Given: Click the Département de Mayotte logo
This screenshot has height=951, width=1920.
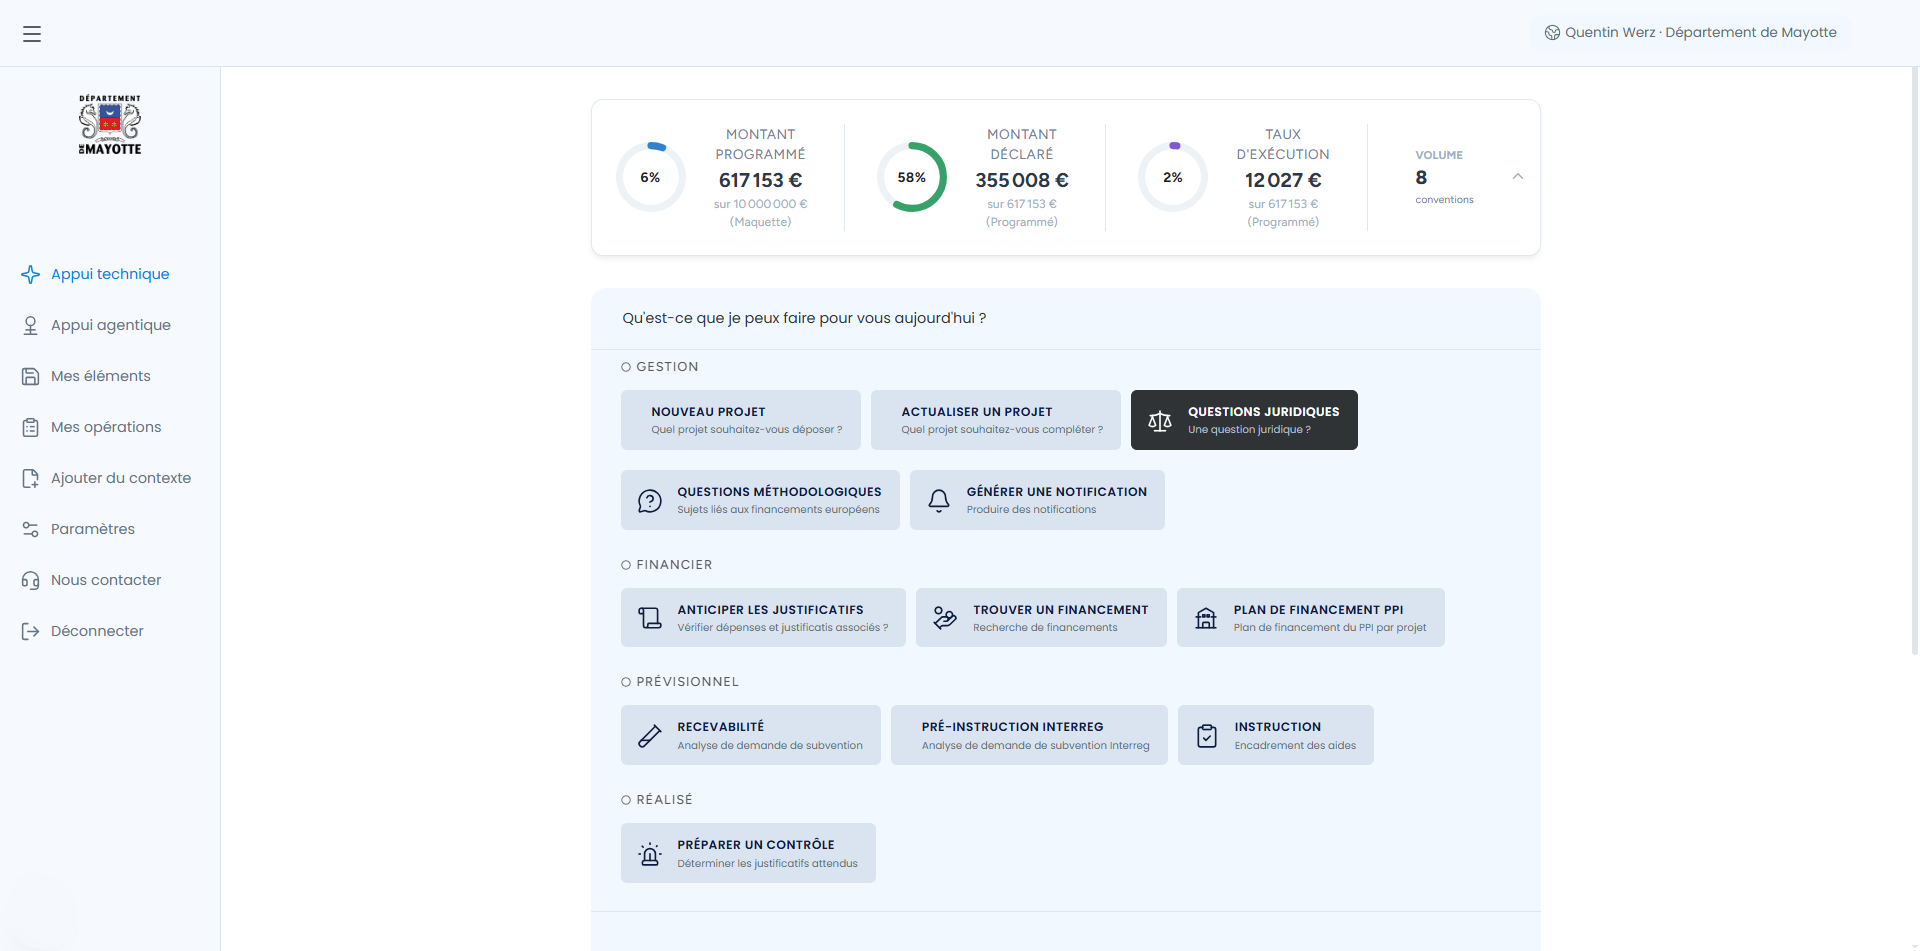Looking at the screenshot, I should 110,125.
